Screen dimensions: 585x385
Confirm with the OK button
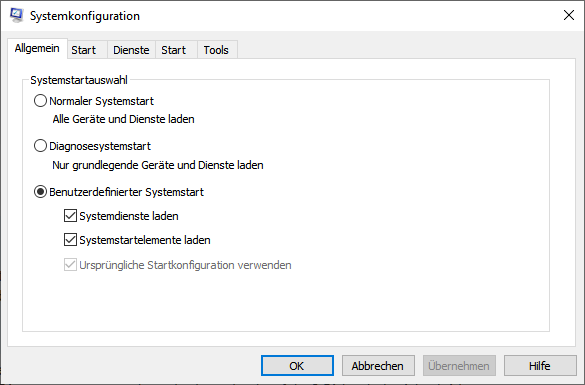click(297, 366)
